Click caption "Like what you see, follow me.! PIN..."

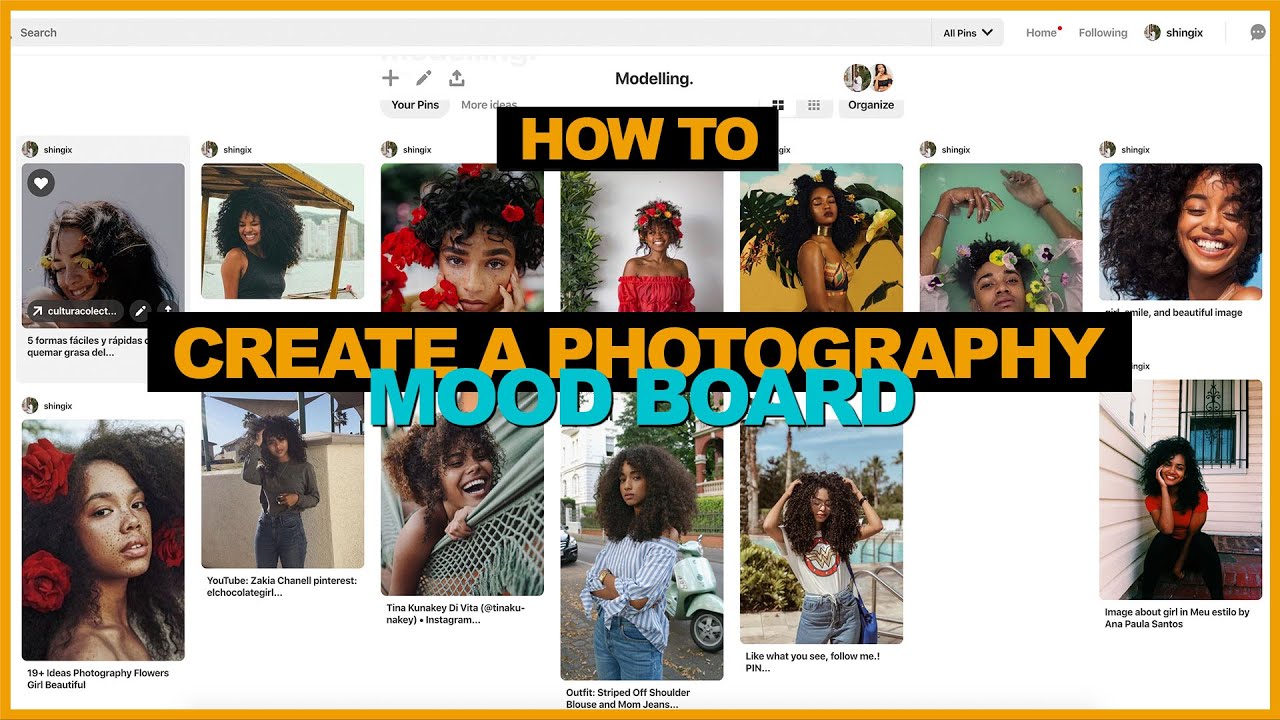tap(813, 662)
